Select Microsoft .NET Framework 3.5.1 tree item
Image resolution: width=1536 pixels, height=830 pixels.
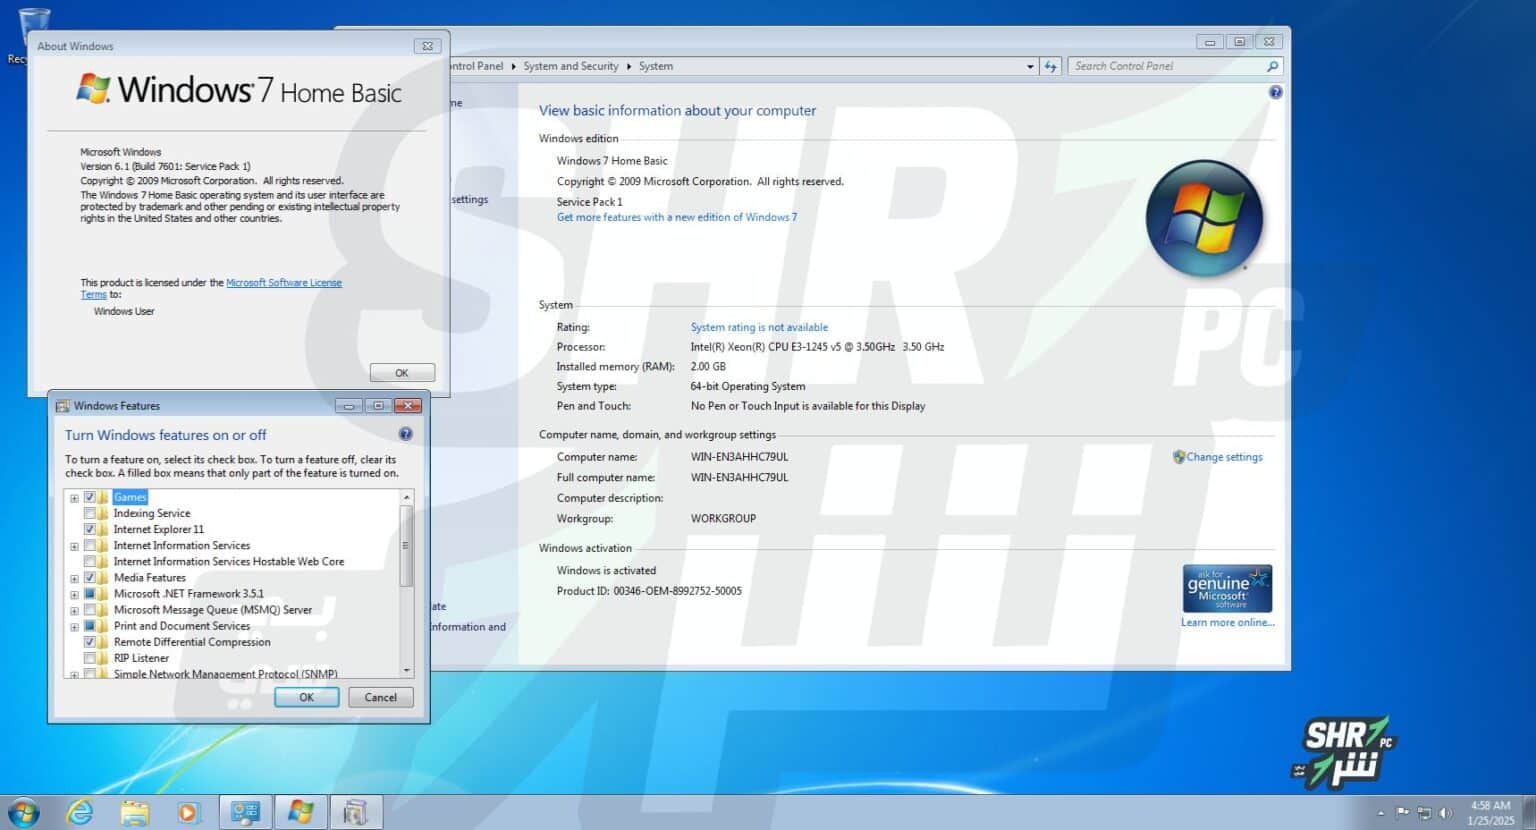188,593
